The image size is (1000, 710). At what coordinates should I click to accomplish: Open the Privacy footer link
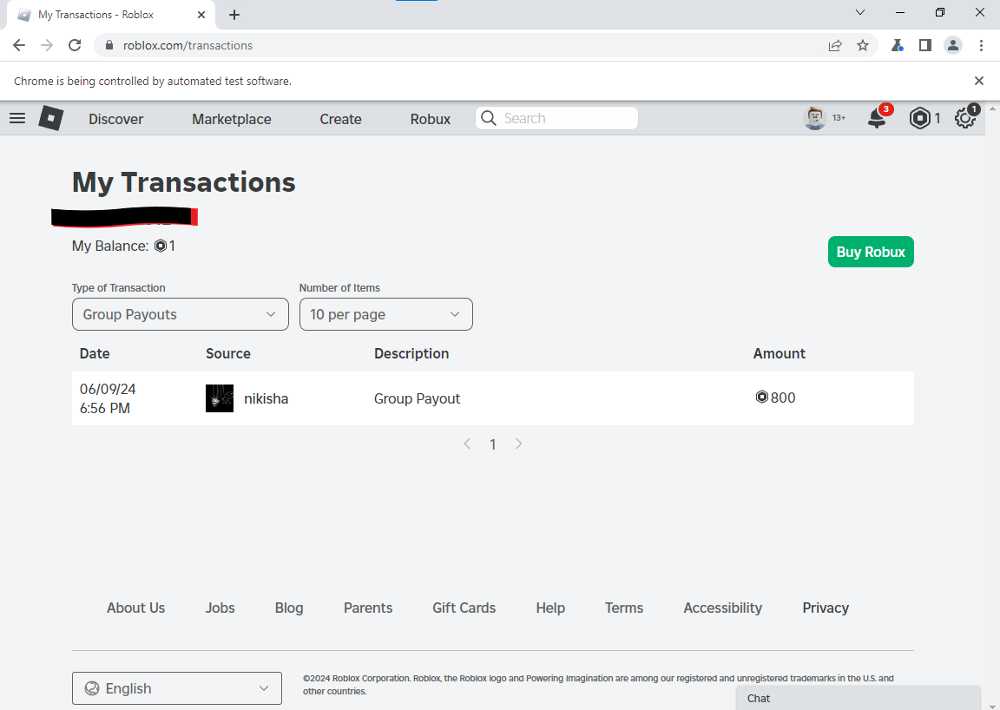[825, 608]
